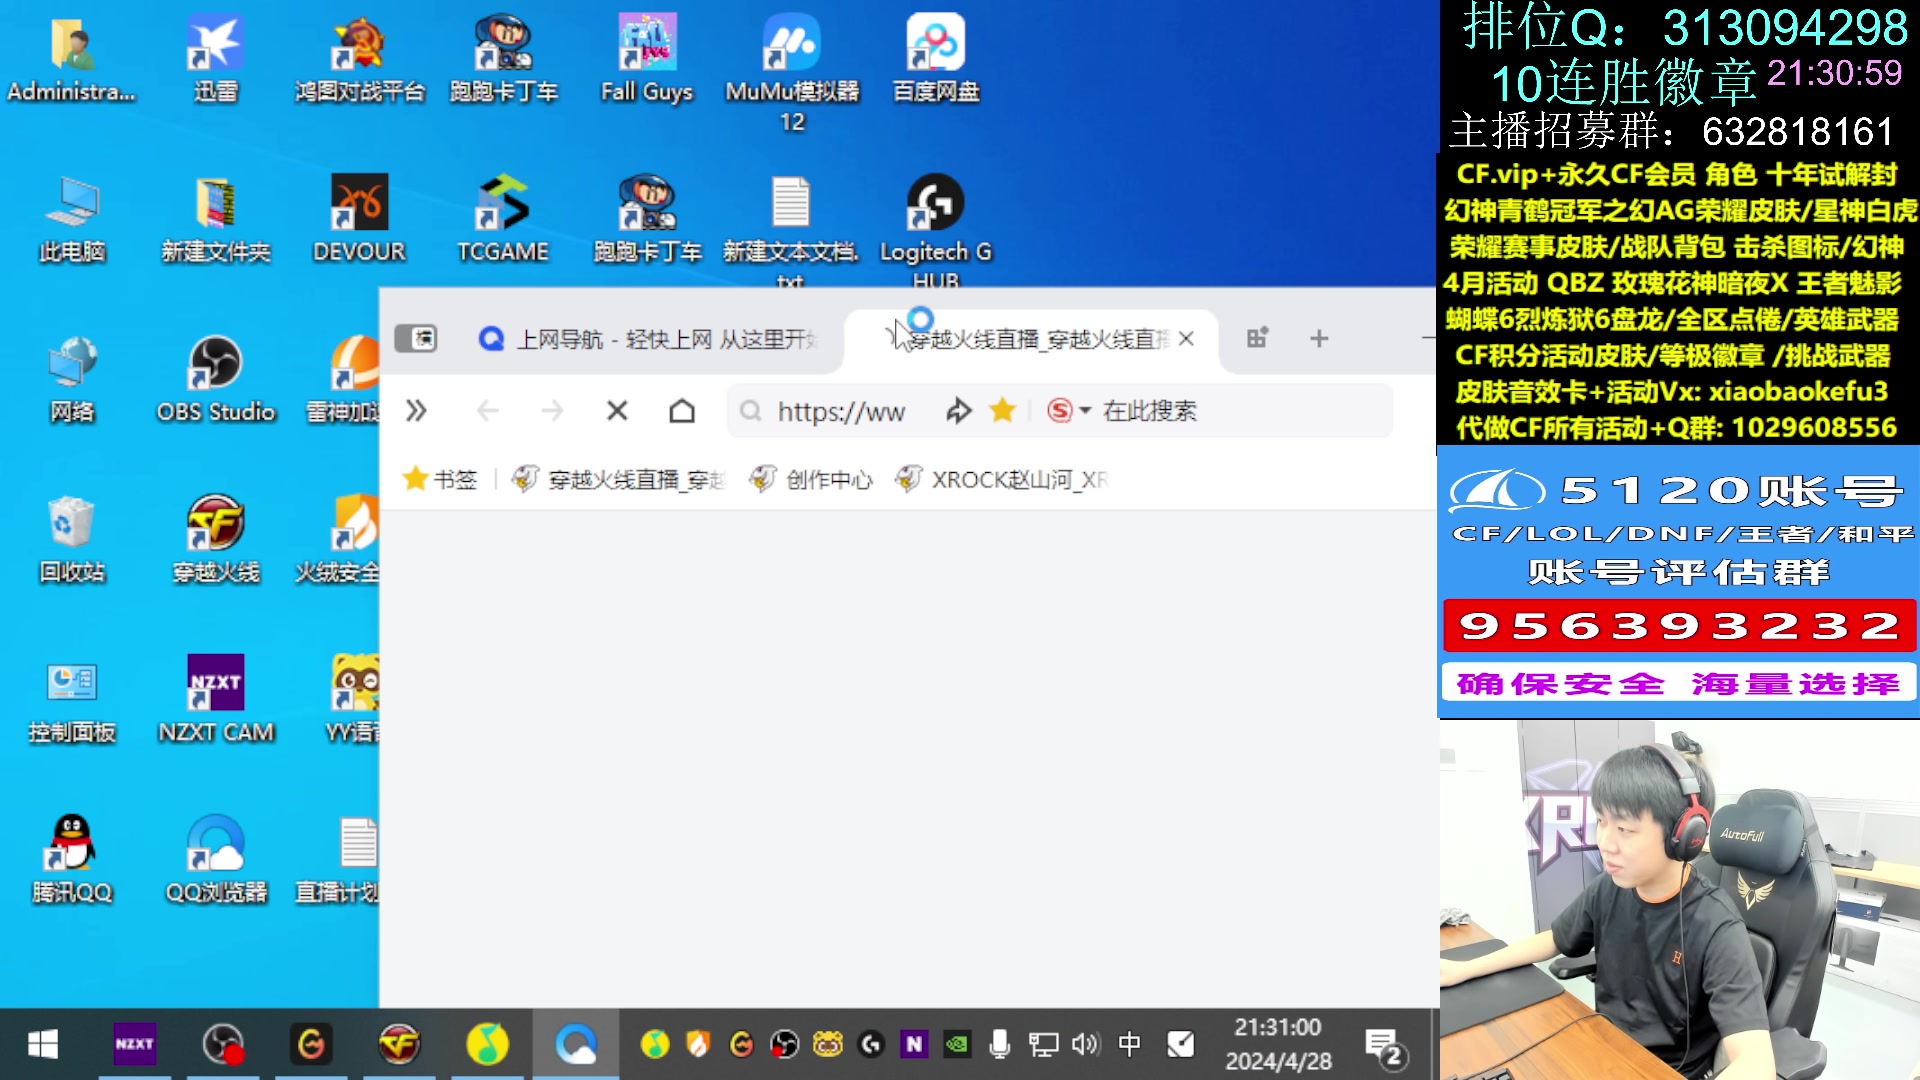Open 回收站 recycle bin

click(71, 540)
